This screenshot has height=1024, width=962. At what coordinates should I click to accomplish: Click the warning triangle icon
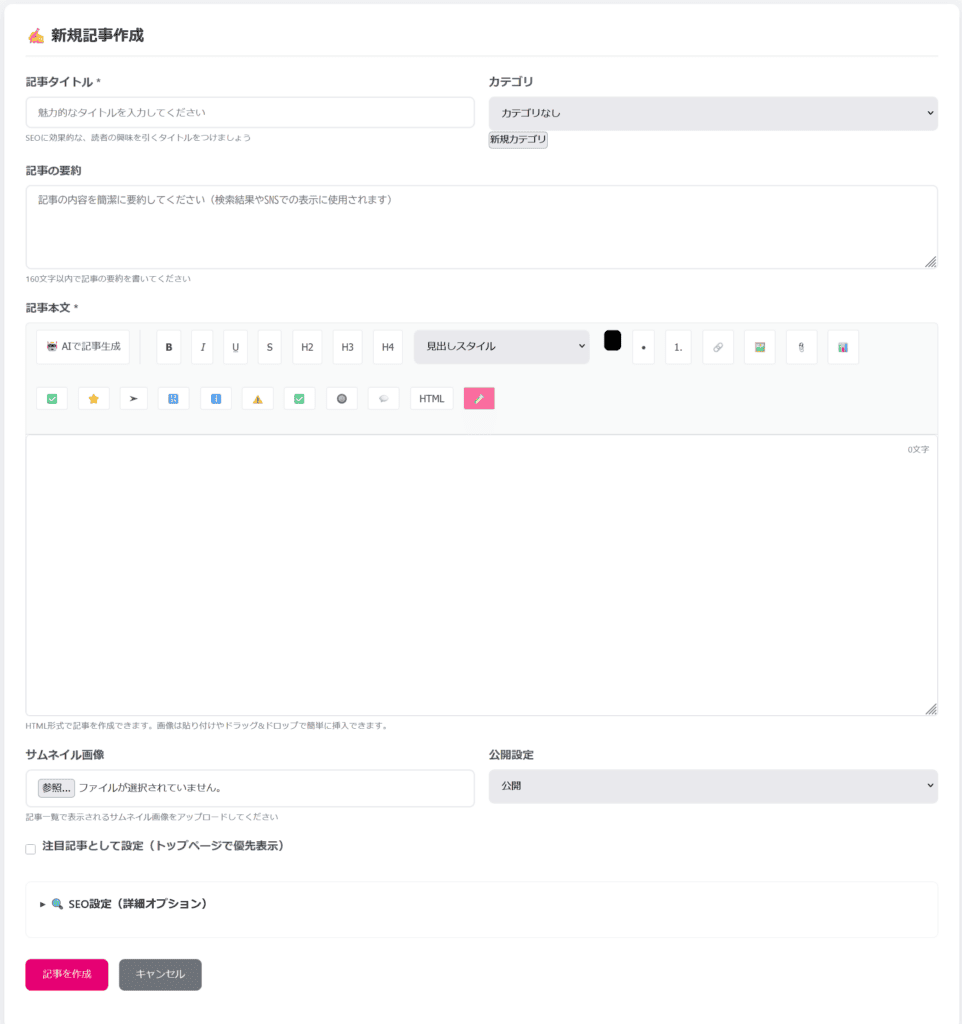tap(257, 398)
